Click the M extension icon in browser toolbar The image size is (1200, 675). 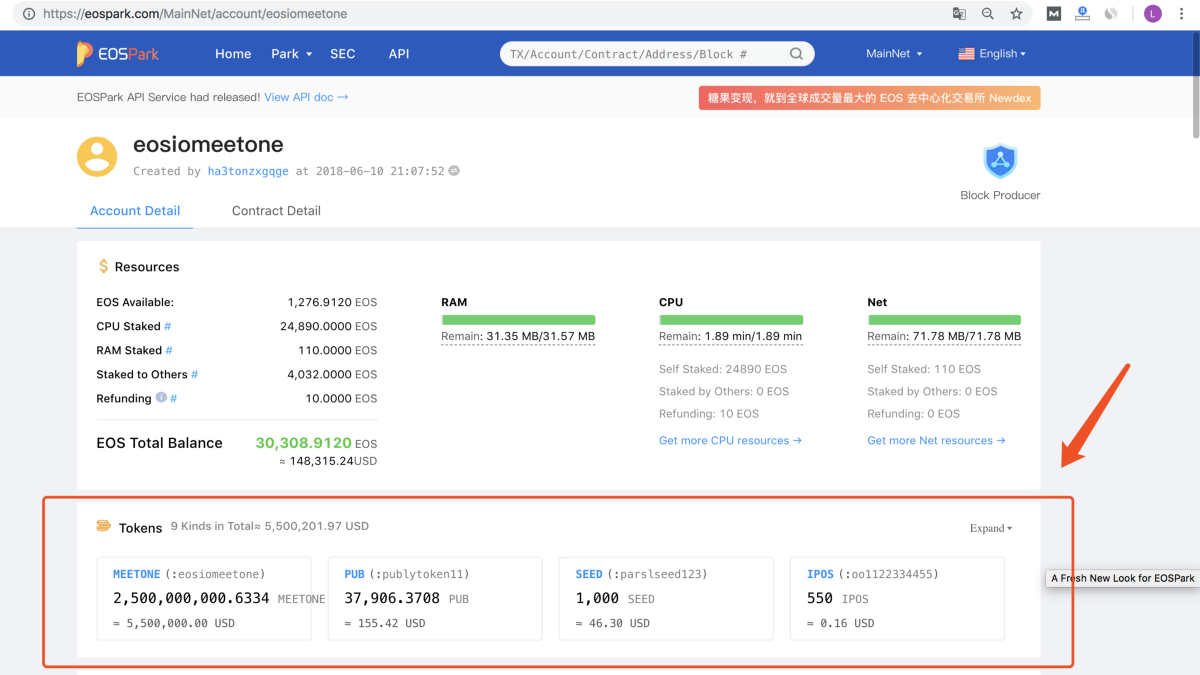tap(1054, 14)
